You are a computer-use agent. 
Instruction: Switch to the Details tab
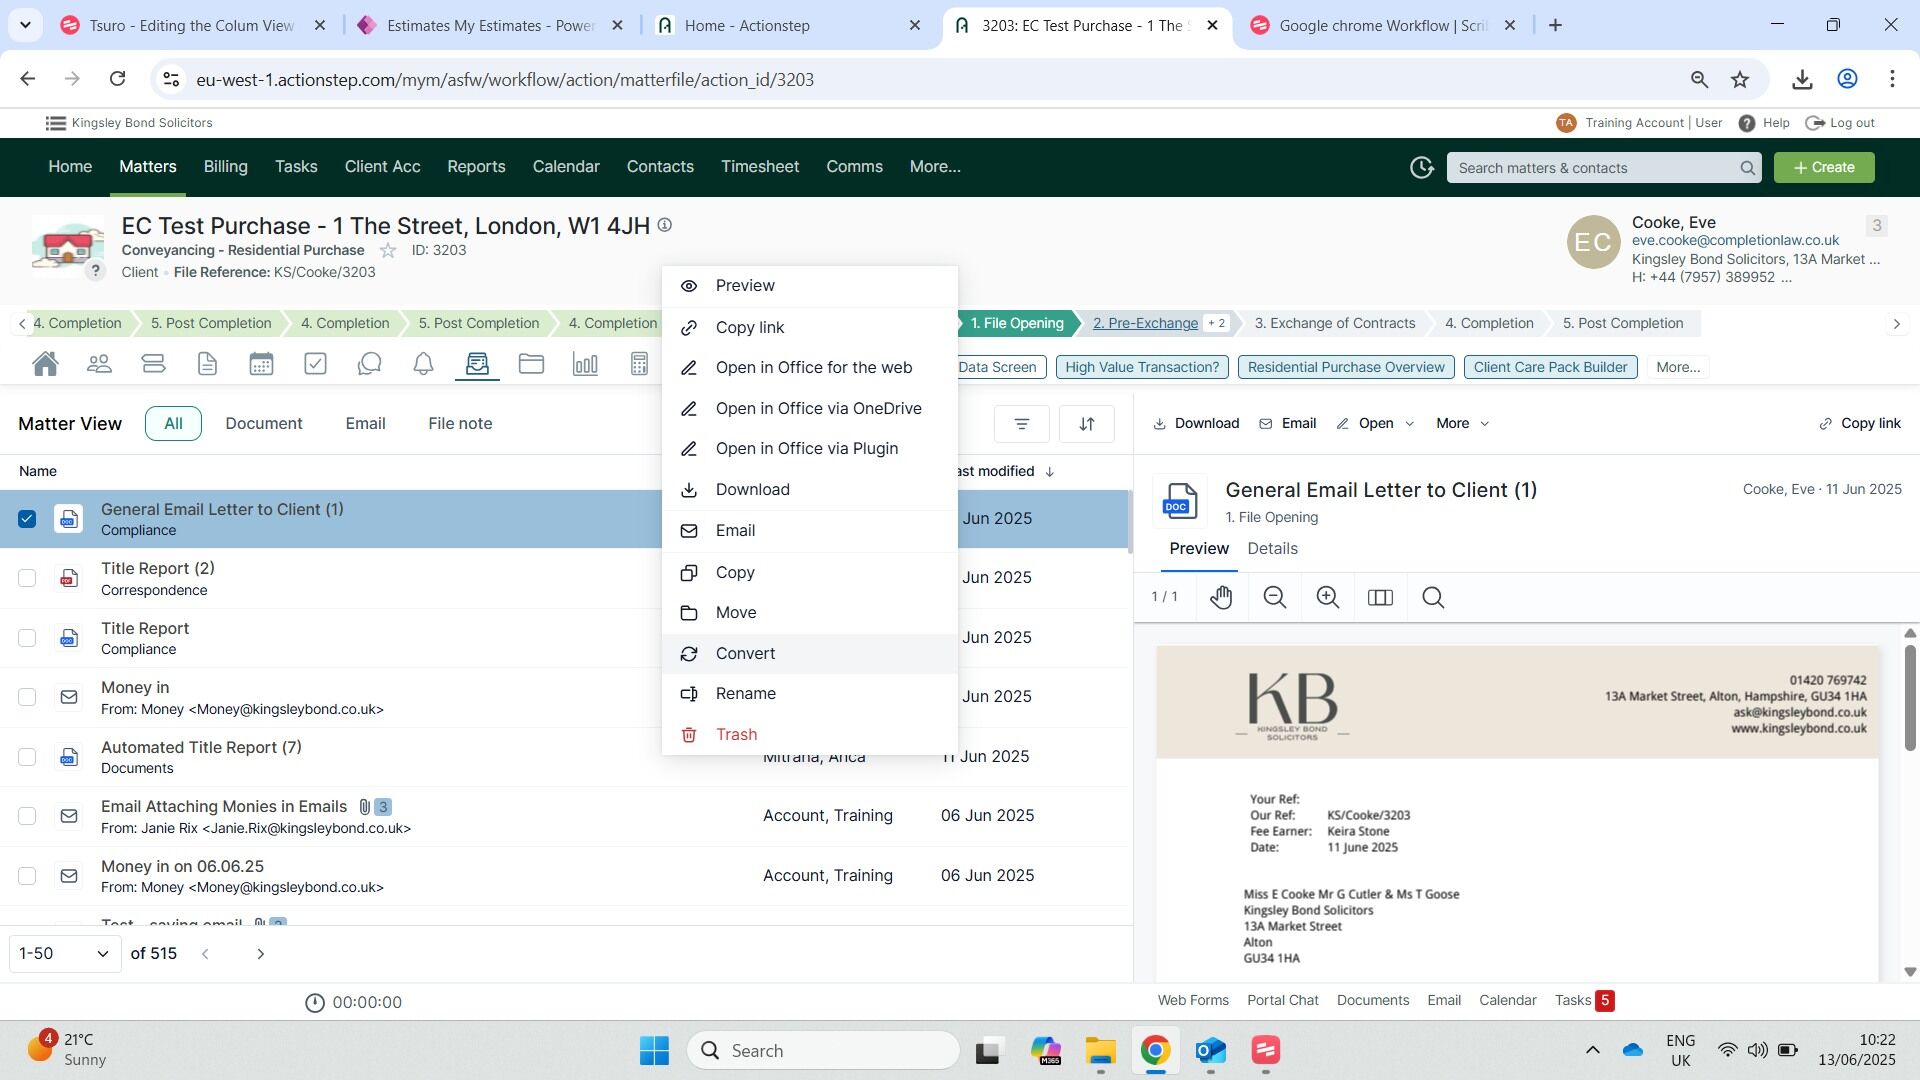point(1272,549)
